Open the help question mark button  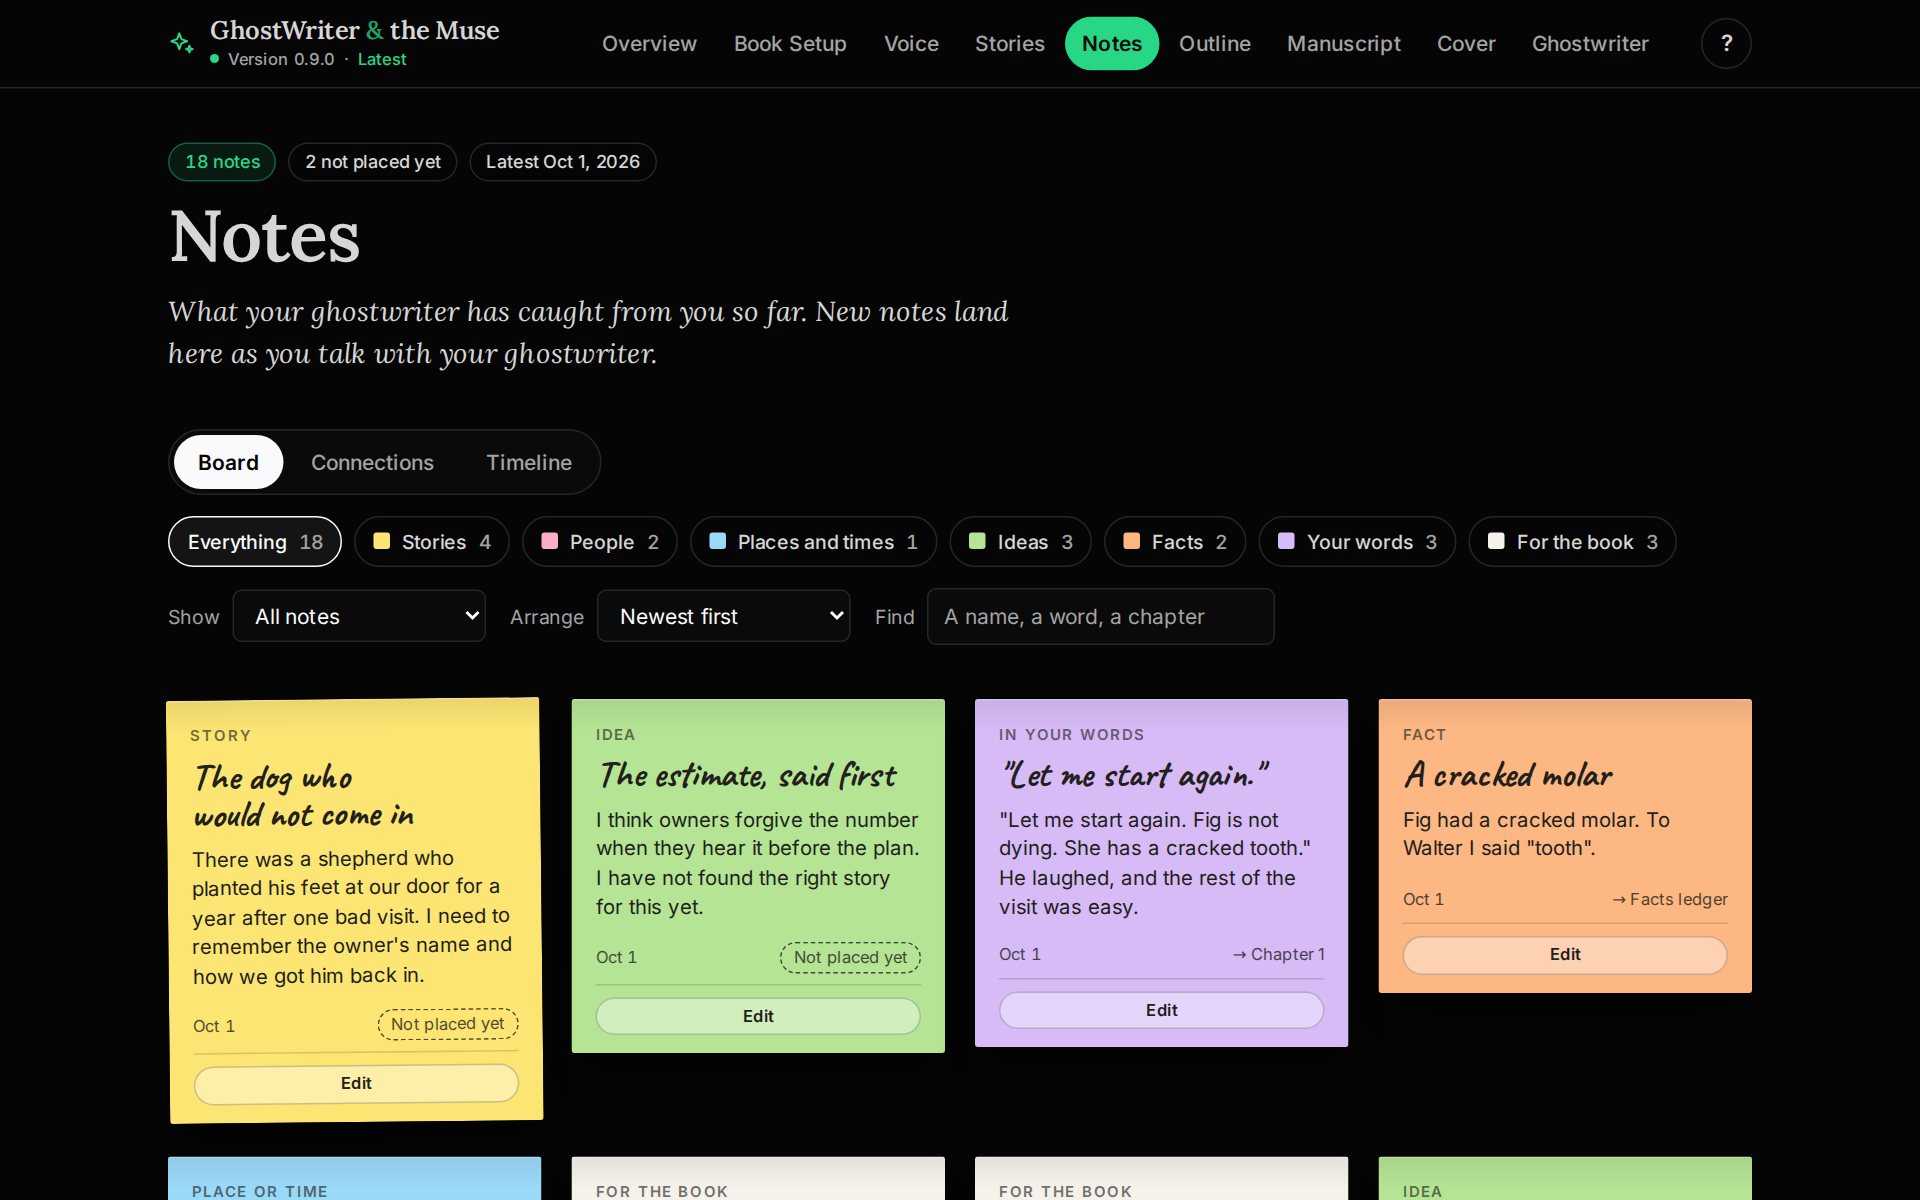tap(1726, 43)
